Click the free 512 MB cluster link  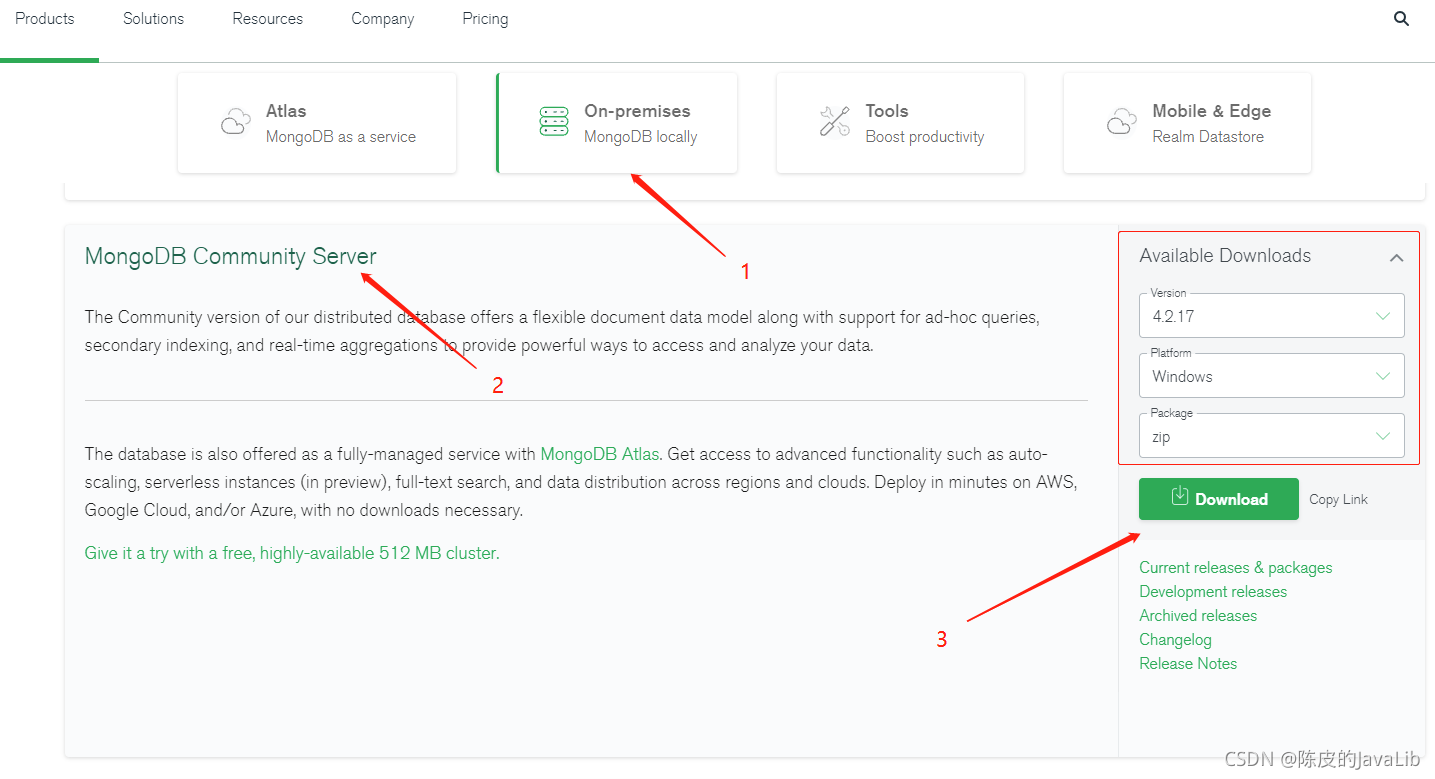[291, 553]
